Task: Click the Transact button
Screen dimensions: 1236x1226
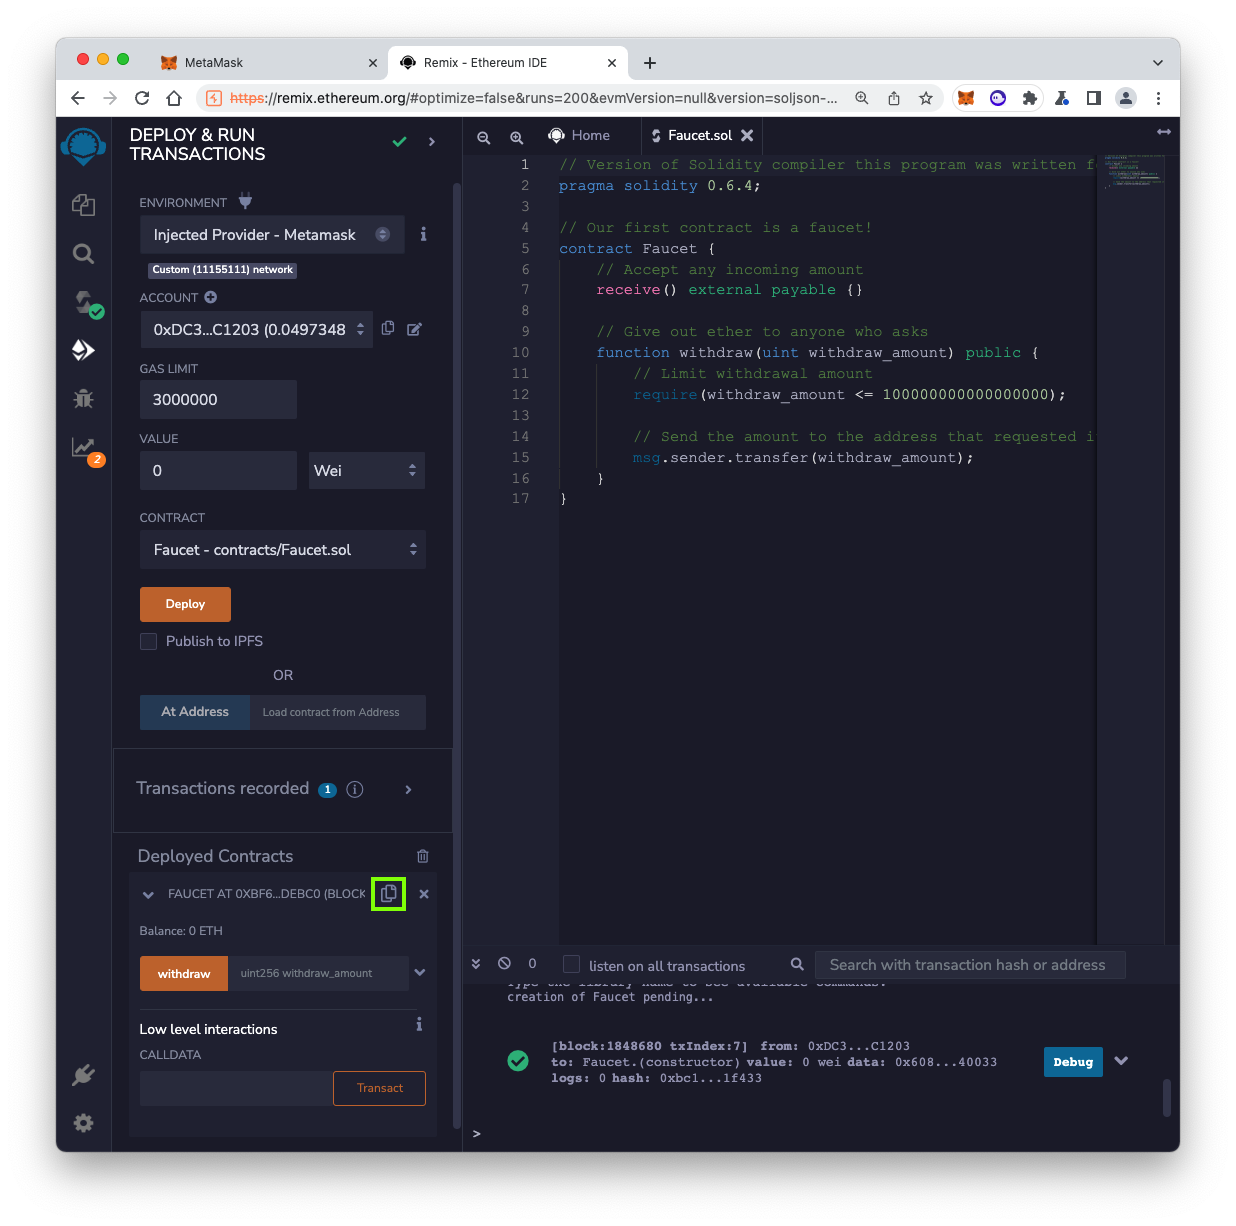Action: (379, 1088)
